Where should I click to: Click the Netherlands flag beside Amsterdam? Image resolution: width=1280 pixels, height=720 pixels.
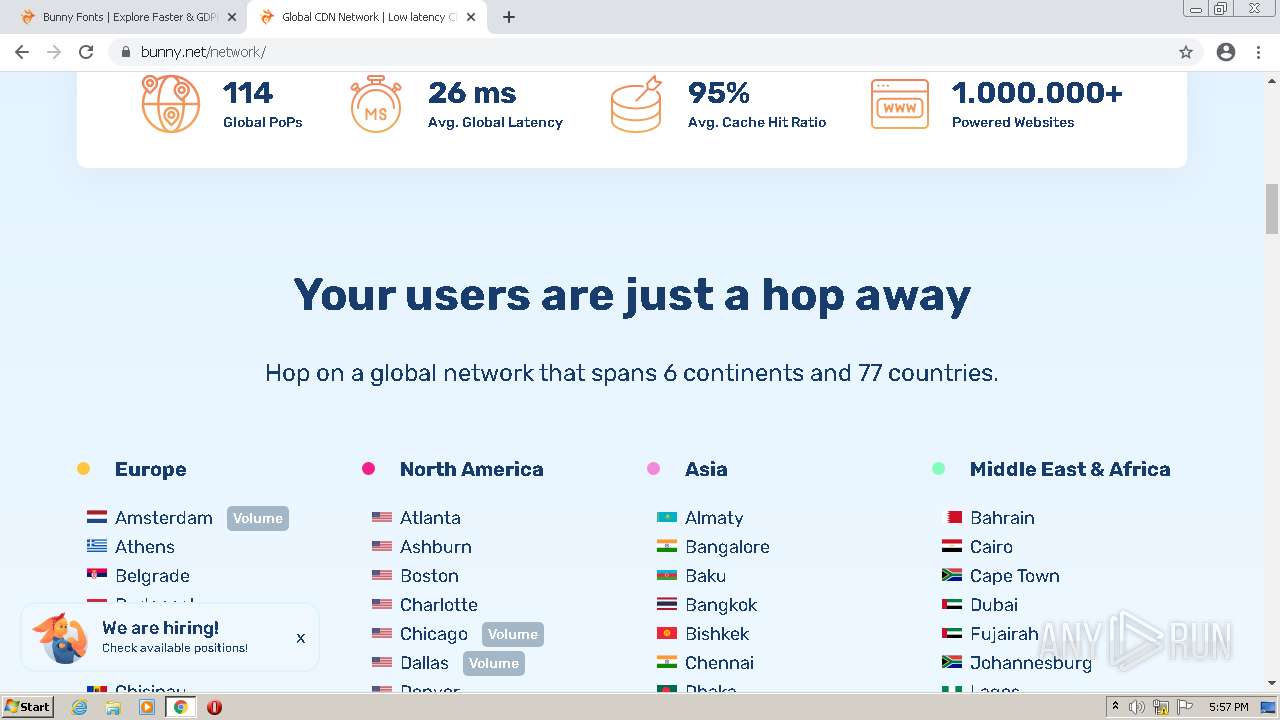[x=97, y=518]
